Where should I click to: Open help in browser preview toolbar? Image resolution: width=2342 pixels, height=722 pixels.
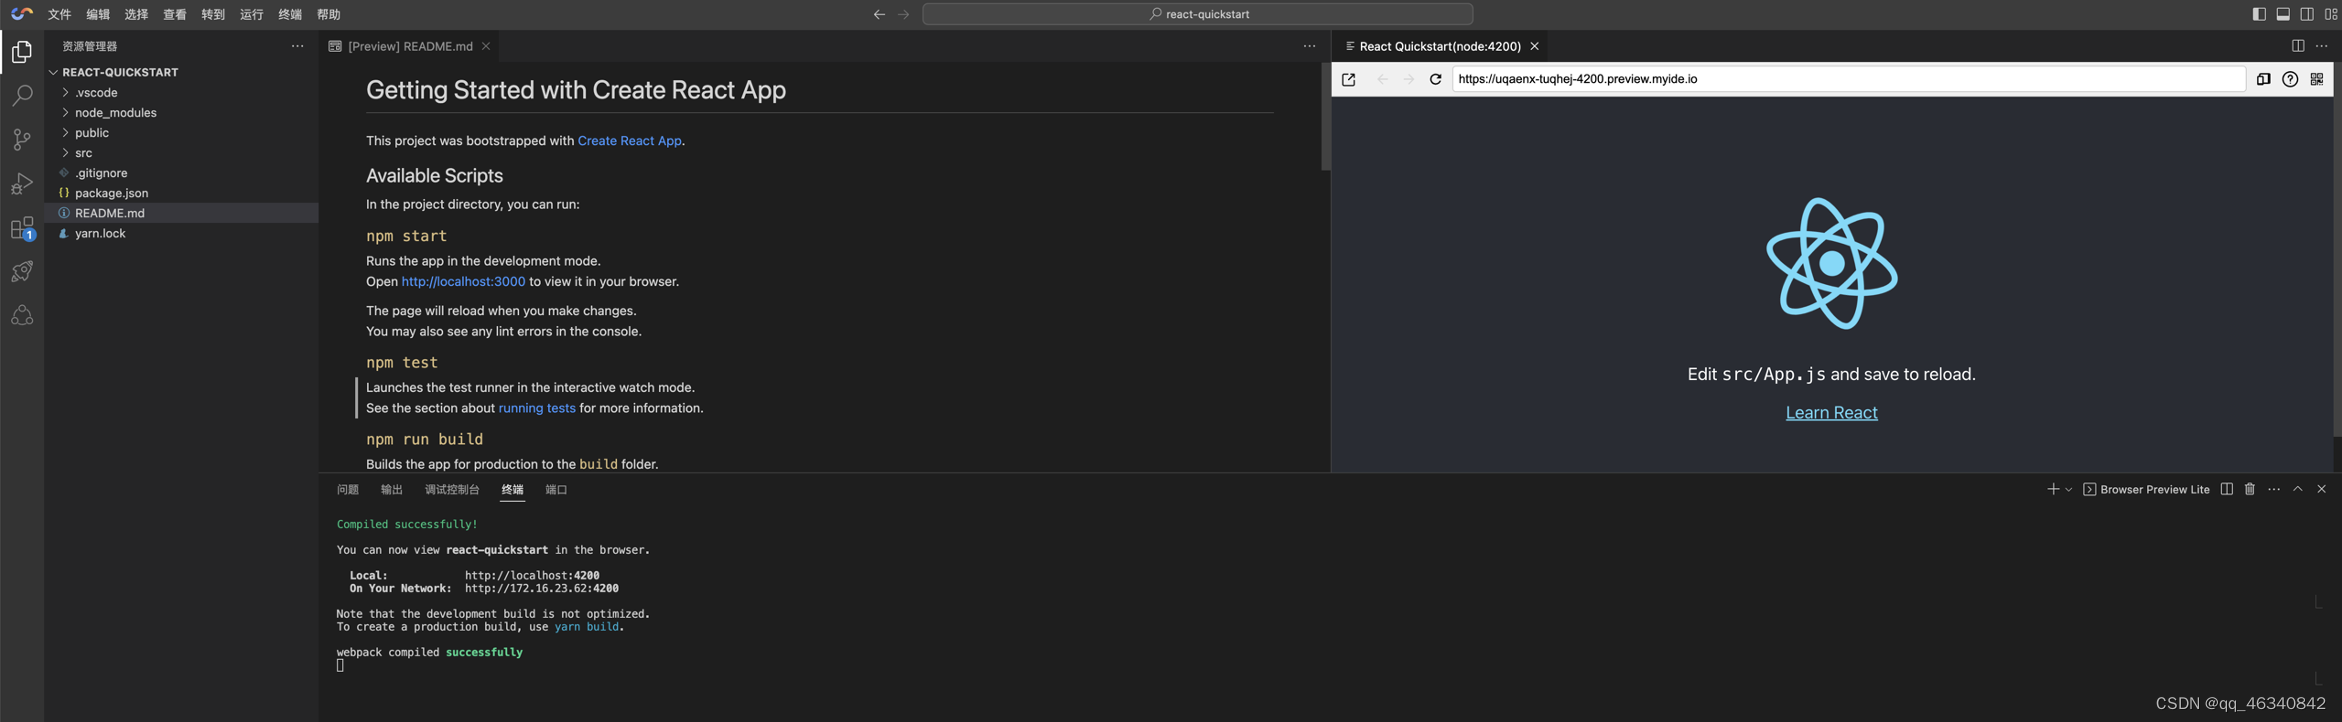pos(2290,79)
